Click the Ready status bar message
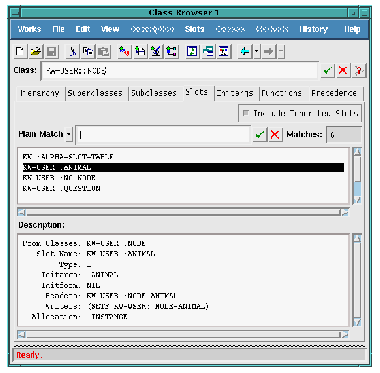Viewport: 380px width, 373px height. tap(30, 355)
